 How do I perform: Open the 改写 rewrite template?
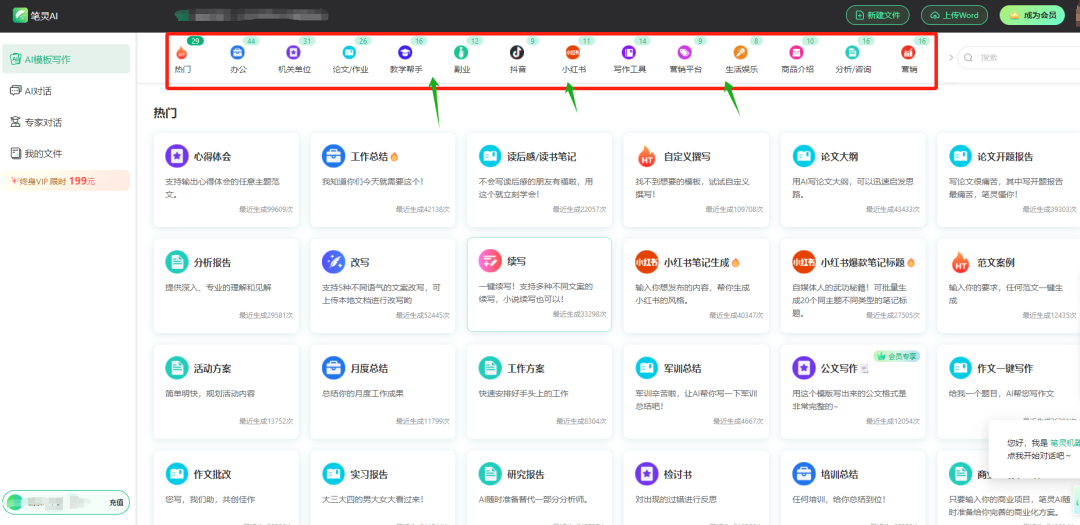(x=382, y=285)
